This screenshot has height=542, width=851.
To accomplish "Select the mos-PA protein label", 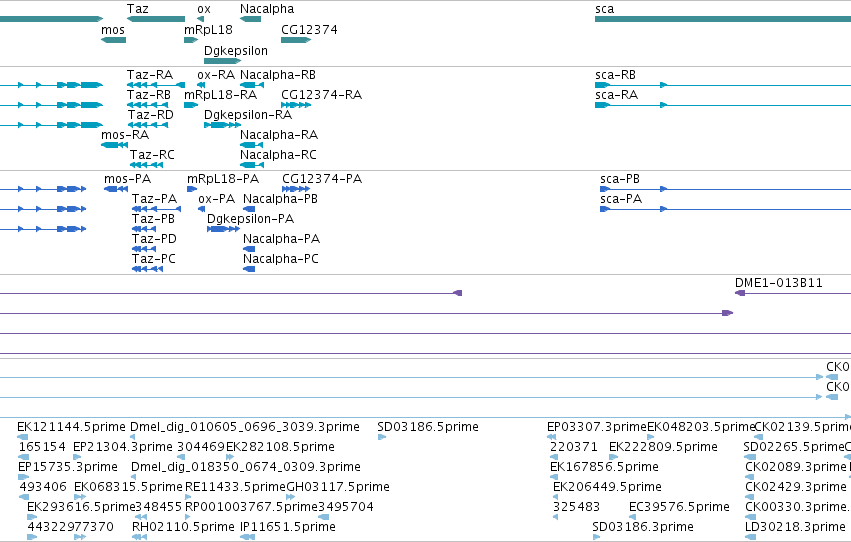I will coord(128,179).
